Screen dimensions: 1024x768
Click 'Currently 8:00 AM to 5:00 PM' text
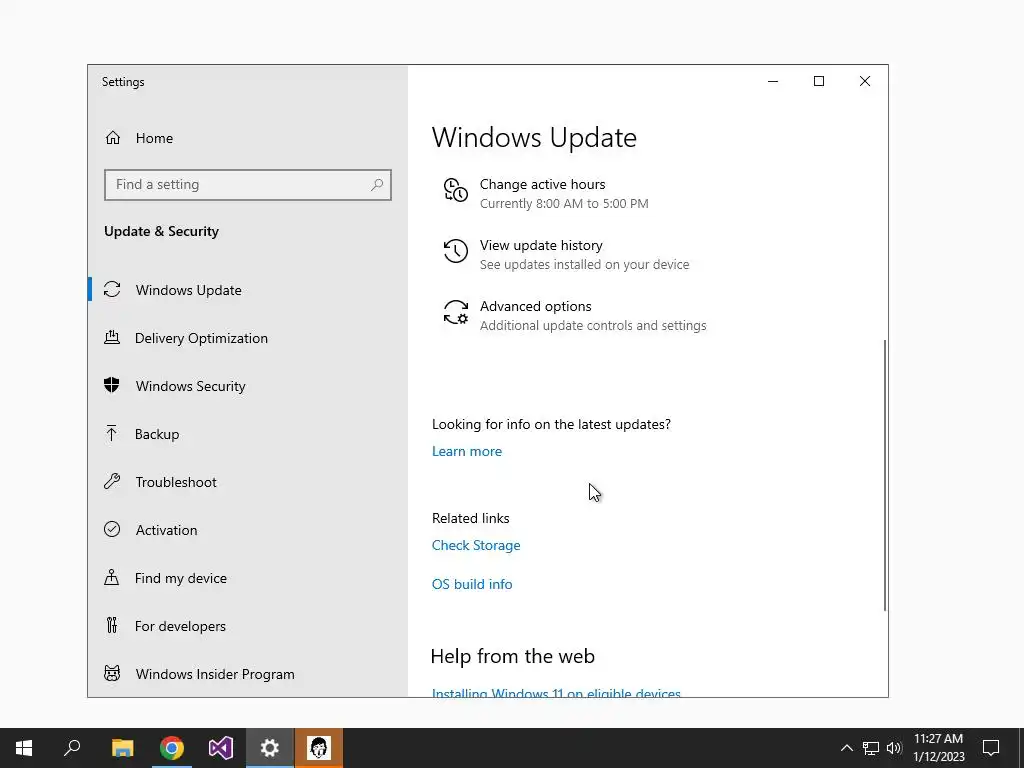[x=564, y=204]
